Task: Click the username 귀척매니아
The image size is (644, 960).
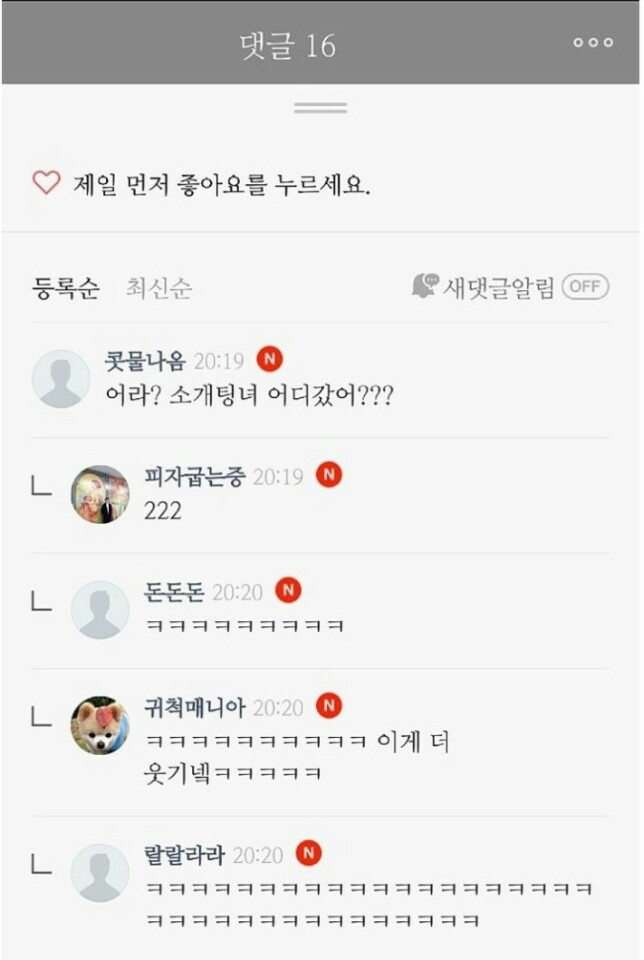Action: tap(194, 708)
